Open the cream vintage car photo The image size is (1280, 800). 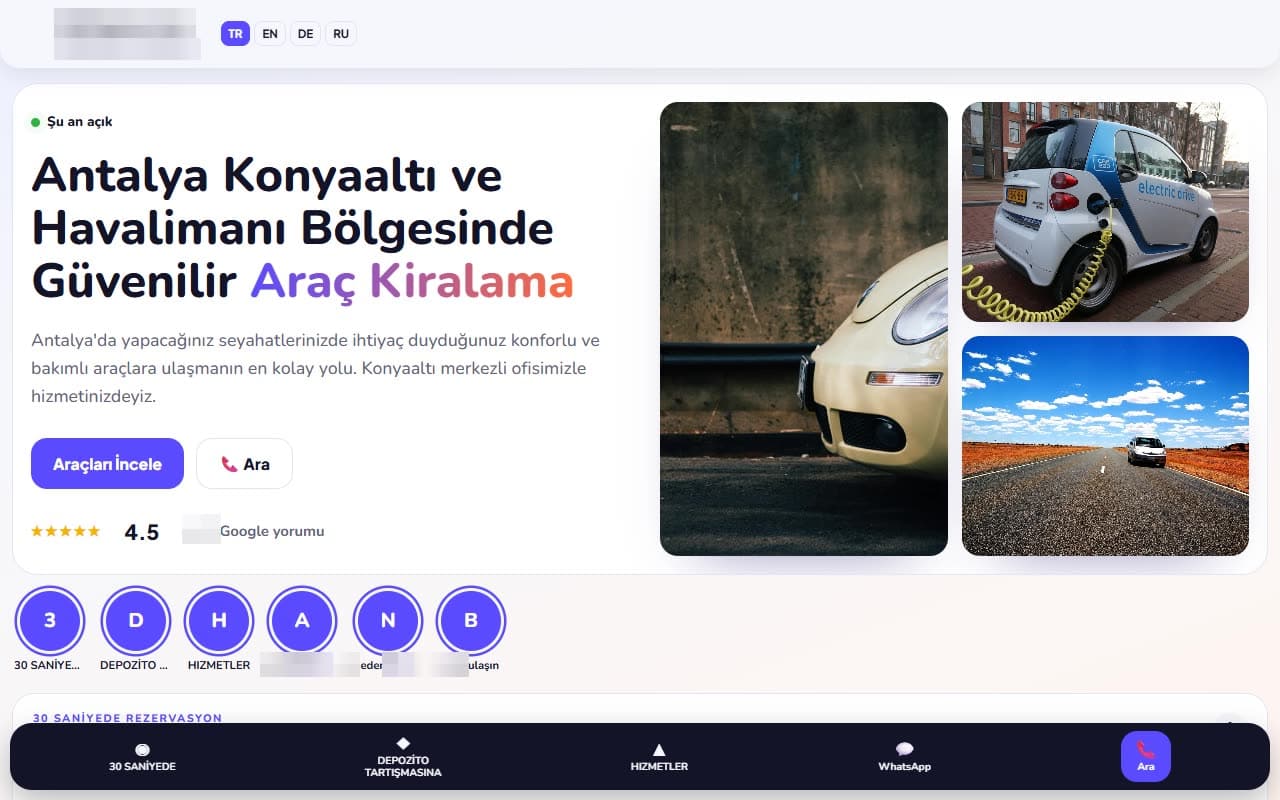tap(804, 329)
